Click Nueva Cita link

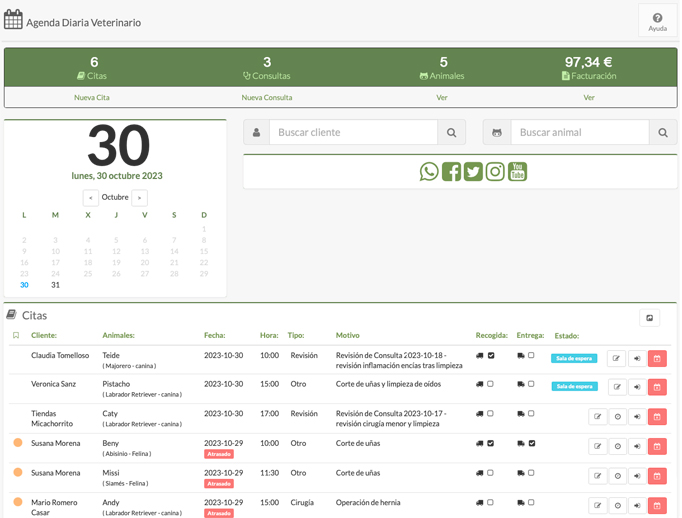point(92,98)
